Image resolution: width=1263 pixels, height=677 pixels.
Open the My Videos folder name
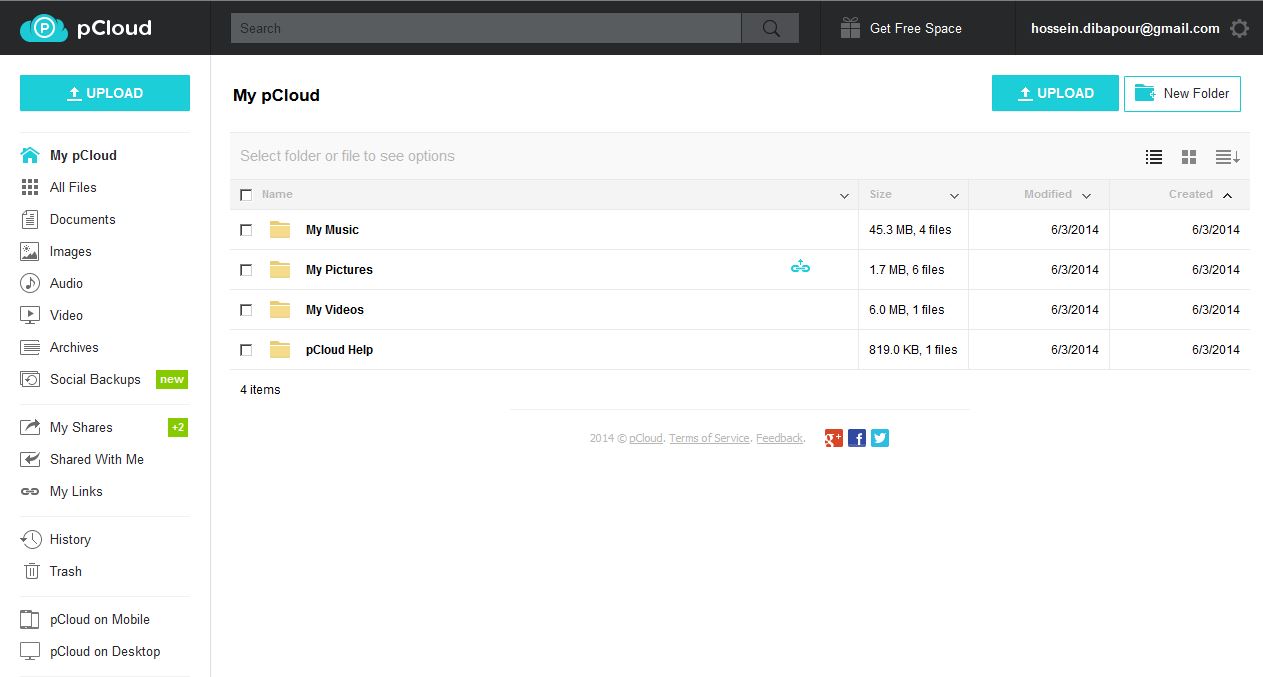335,309
